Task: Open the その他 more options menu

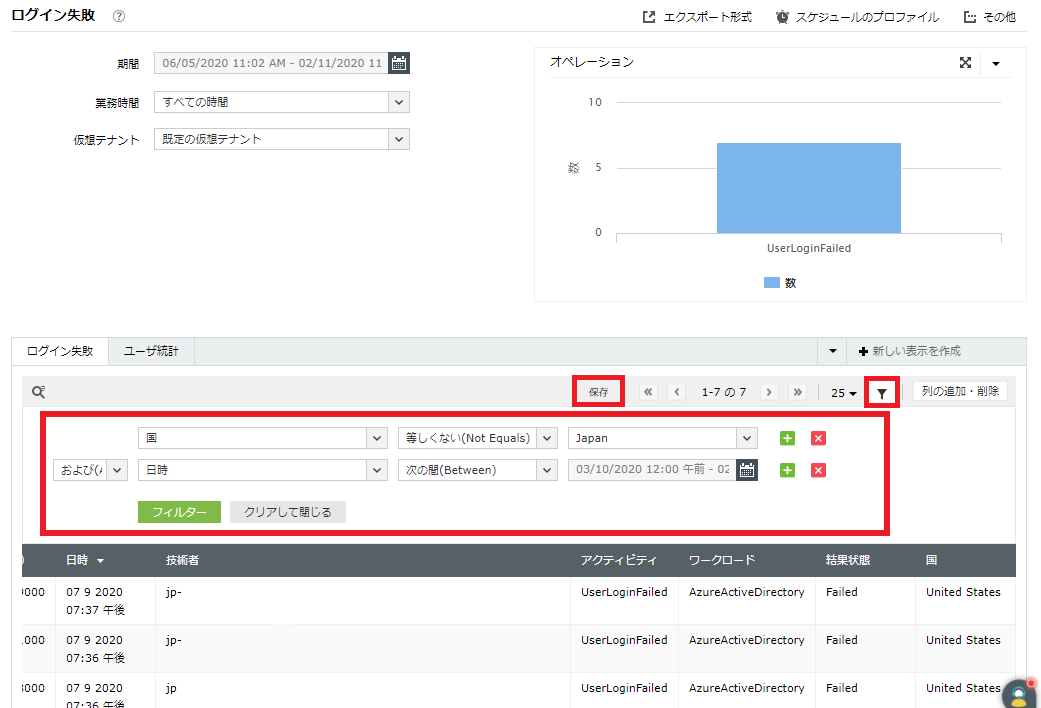Action: click(989, 17)
